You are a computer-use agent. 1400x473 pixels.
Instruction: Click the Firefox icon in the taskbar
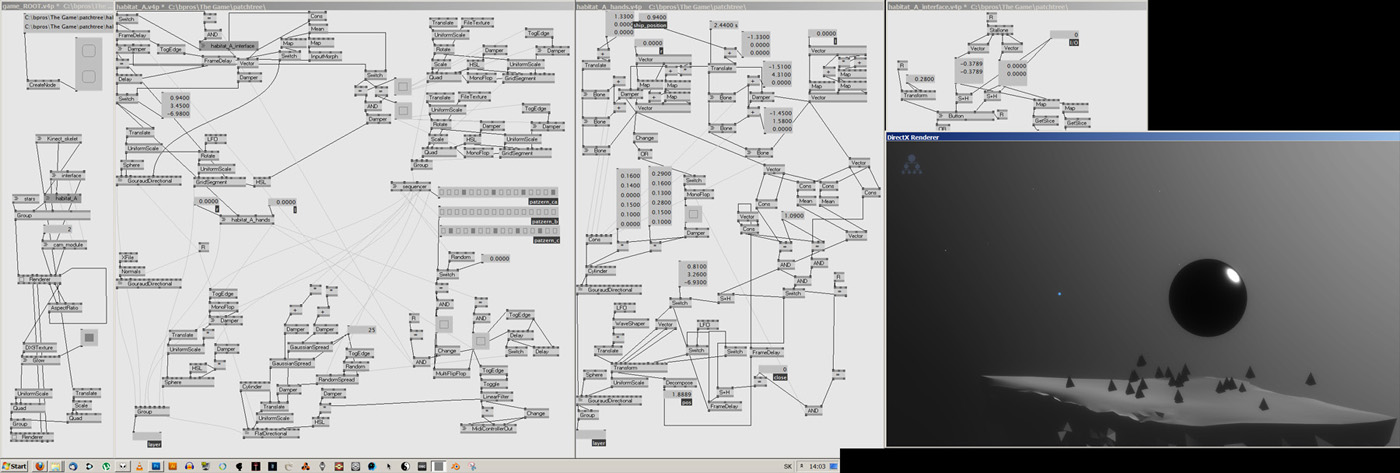coord(40,466)
